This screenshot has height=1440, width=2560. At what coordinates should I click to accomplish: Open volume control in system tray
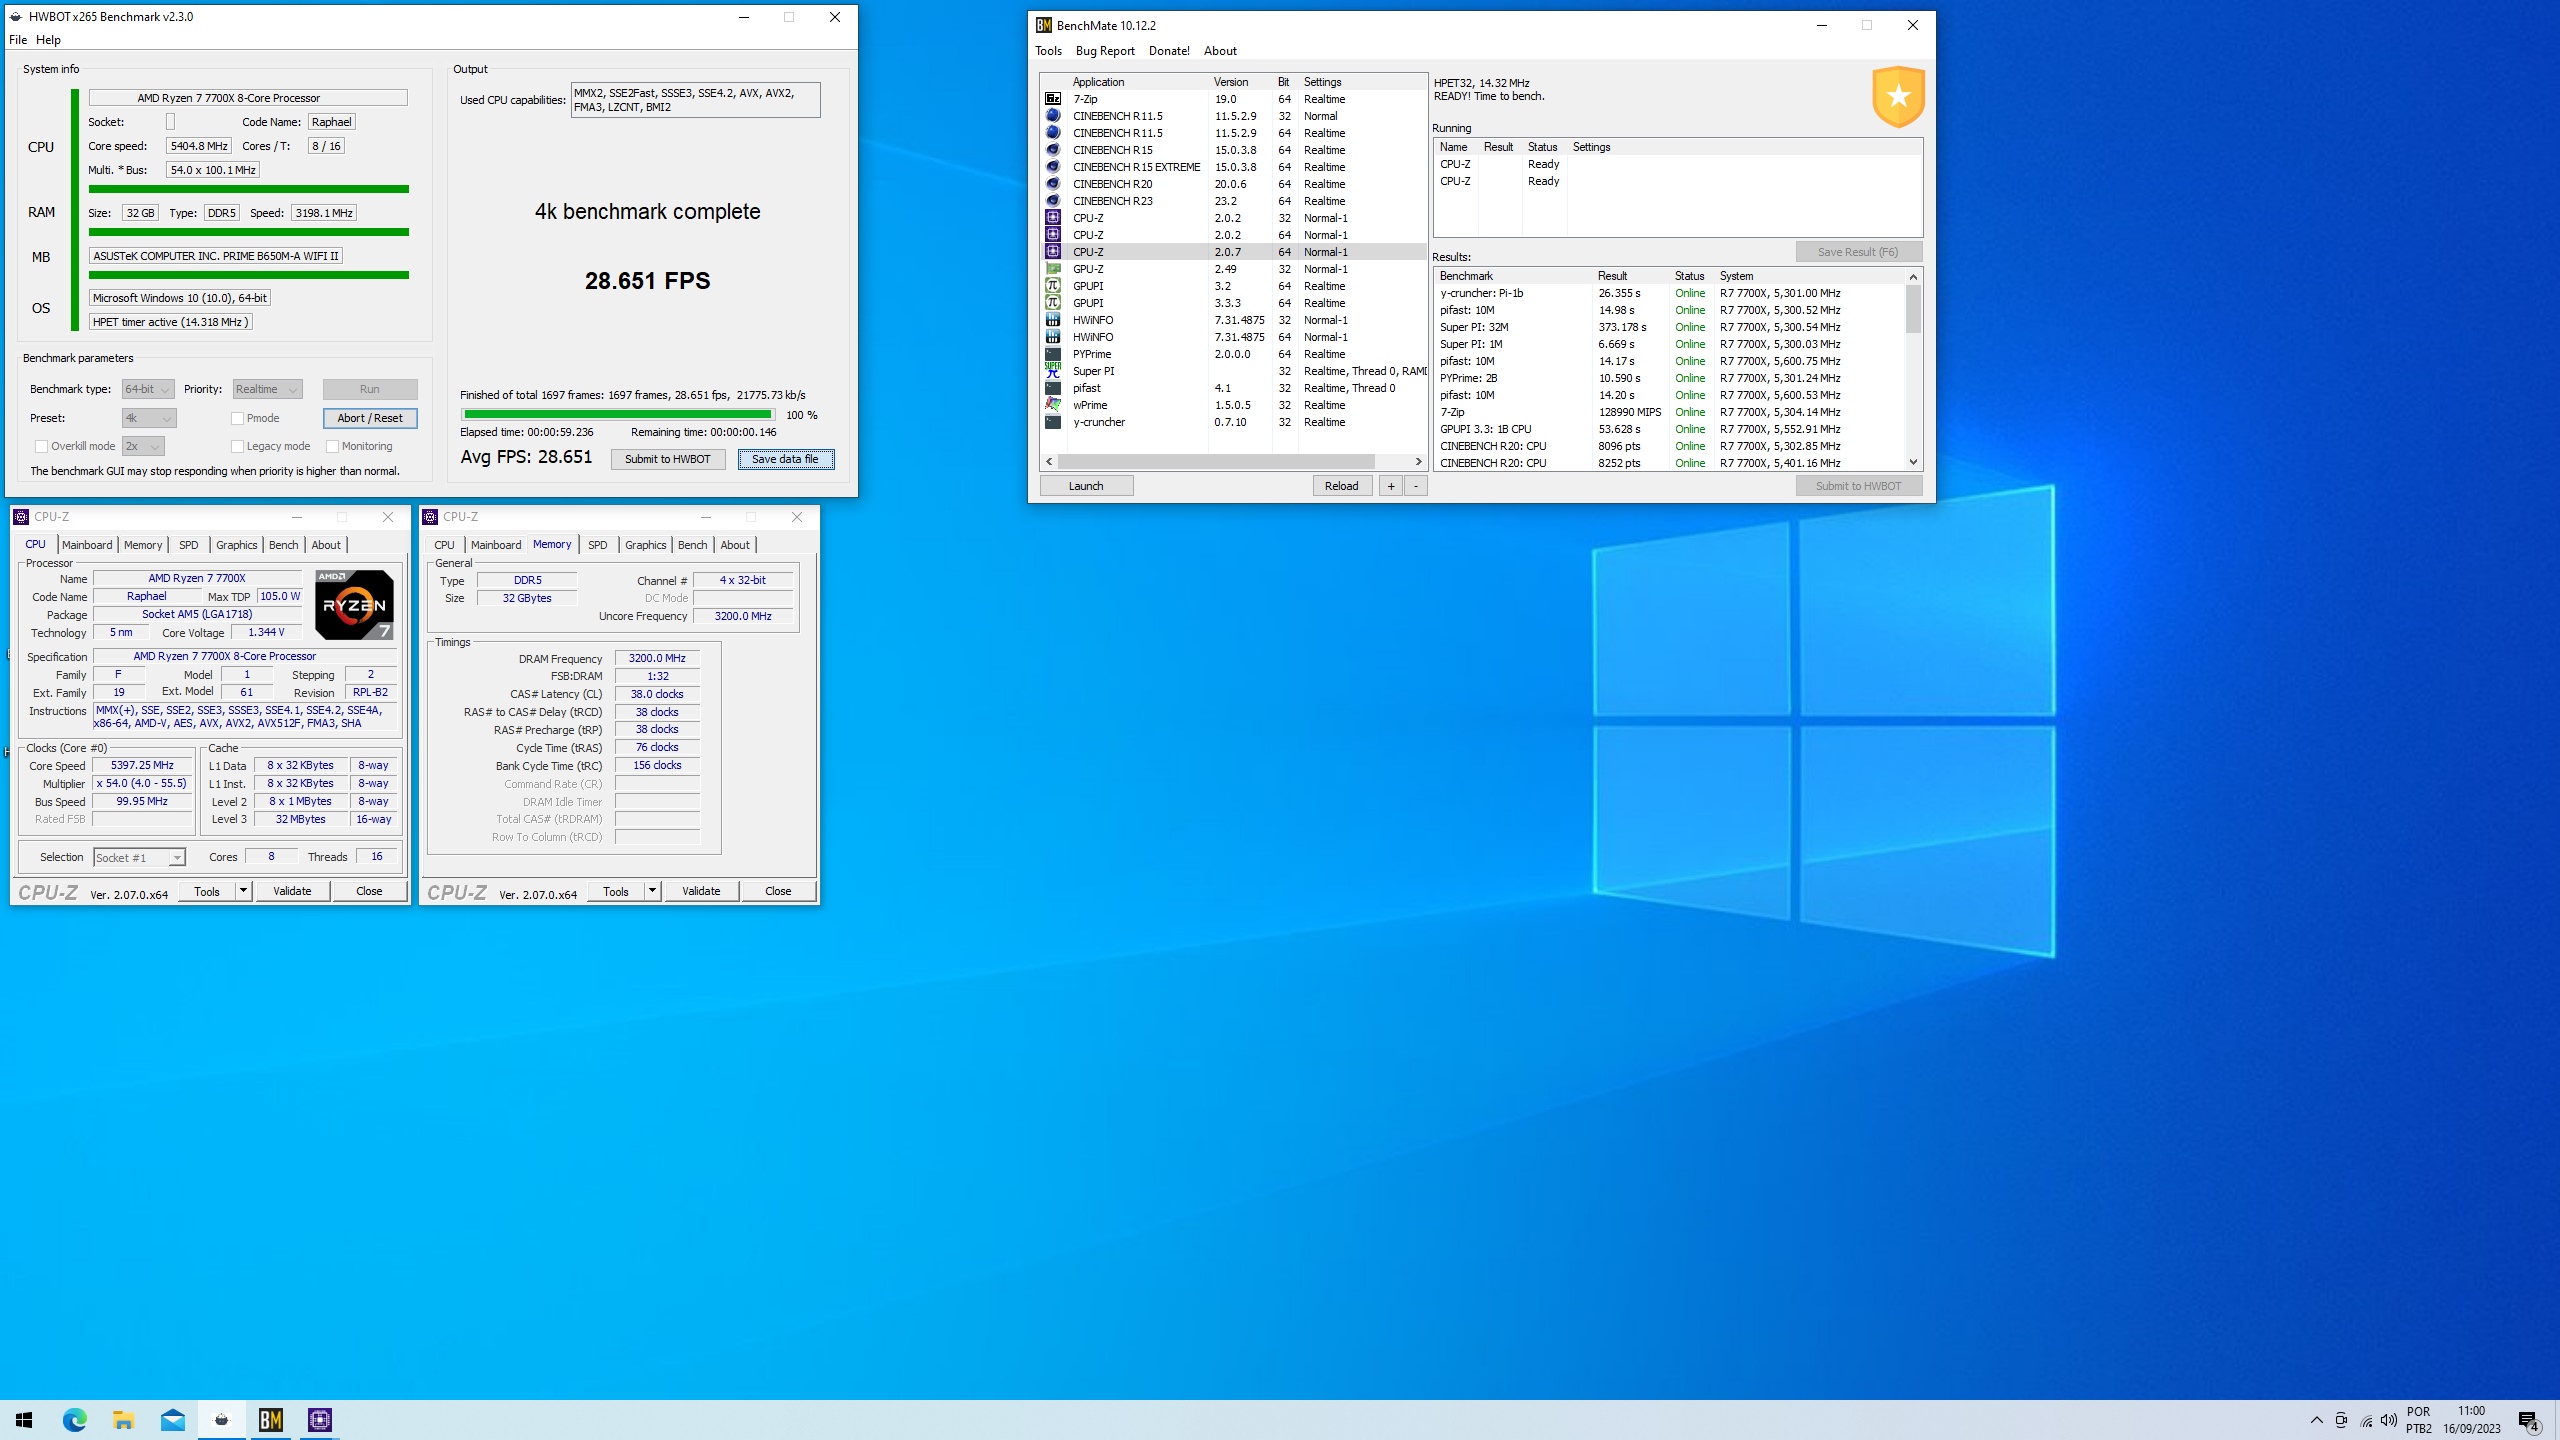click(x=2389, y=1420)
